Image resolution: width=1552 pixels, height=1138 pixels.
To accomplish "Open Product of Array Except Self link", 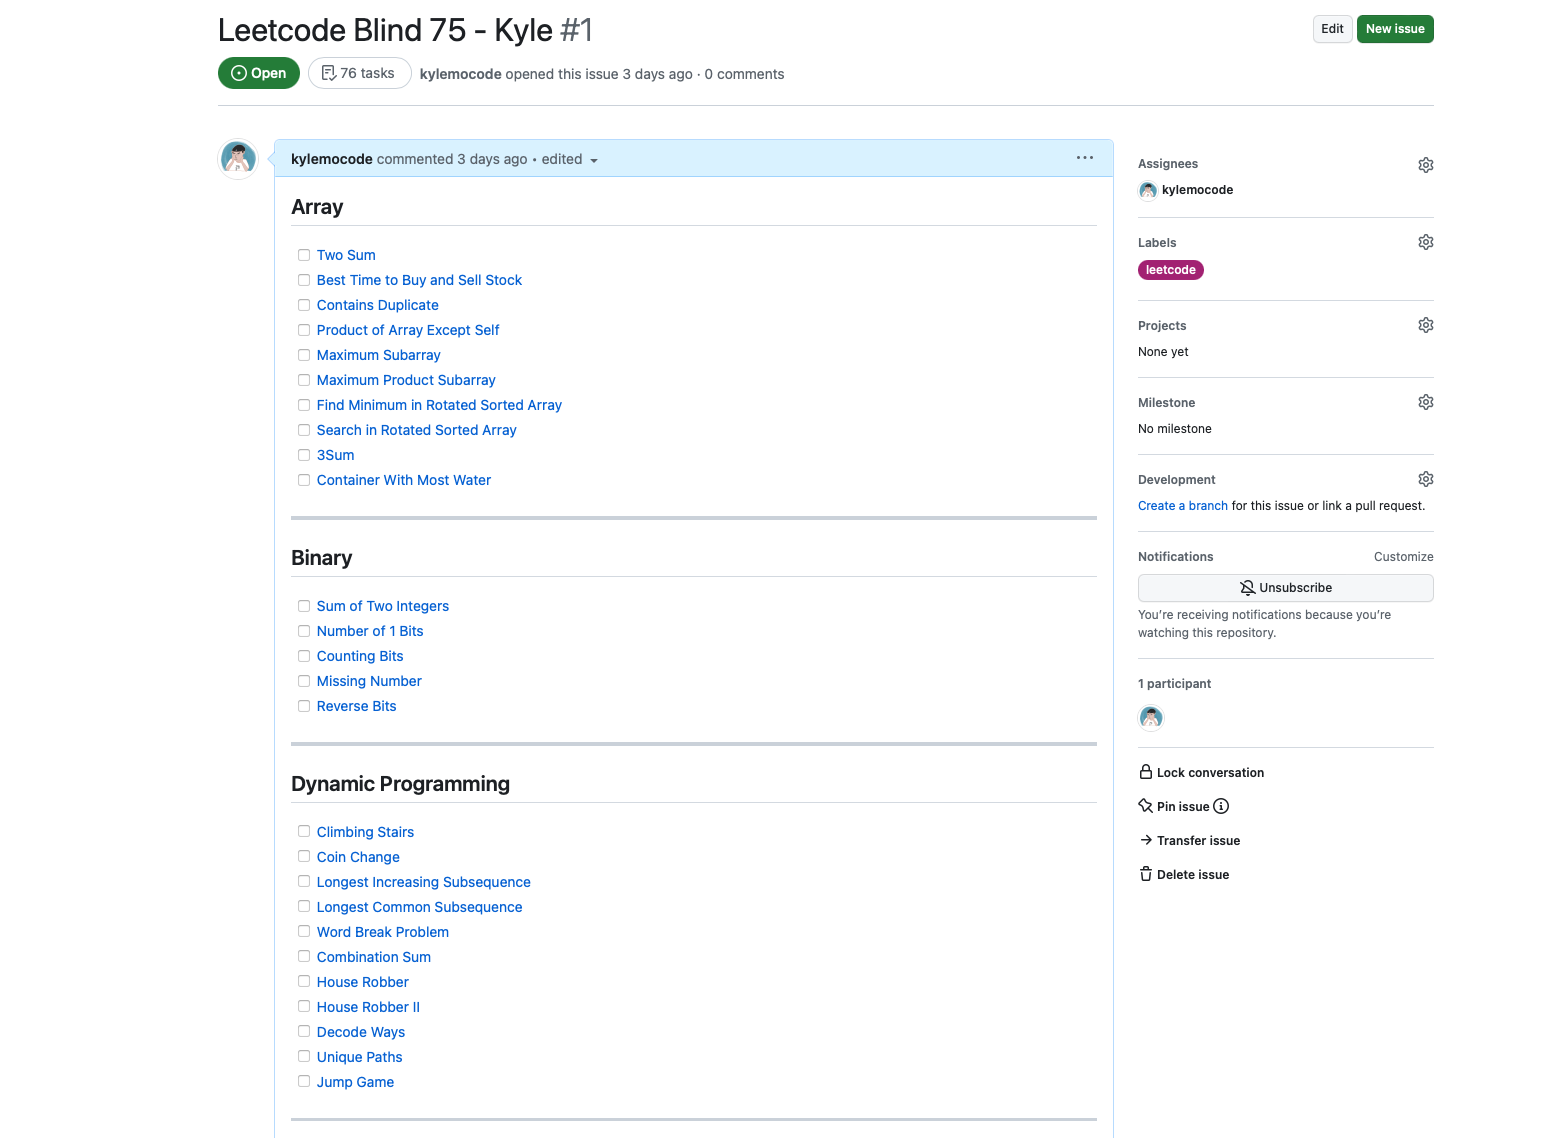I will pyautogui.click(x=408, y=330).
